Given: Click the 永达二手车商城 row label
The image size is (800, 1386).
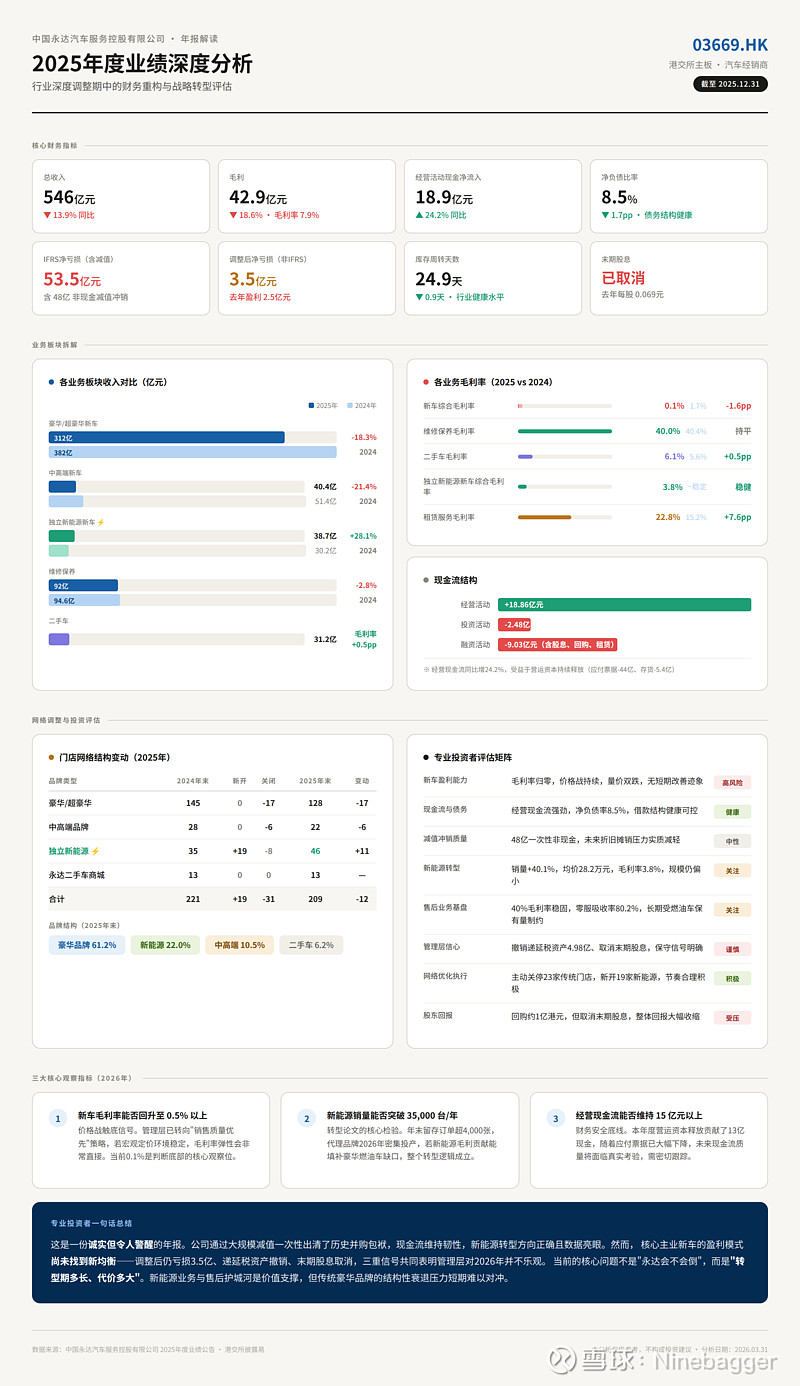Looking at the screenshot, I should click(76, 875).
